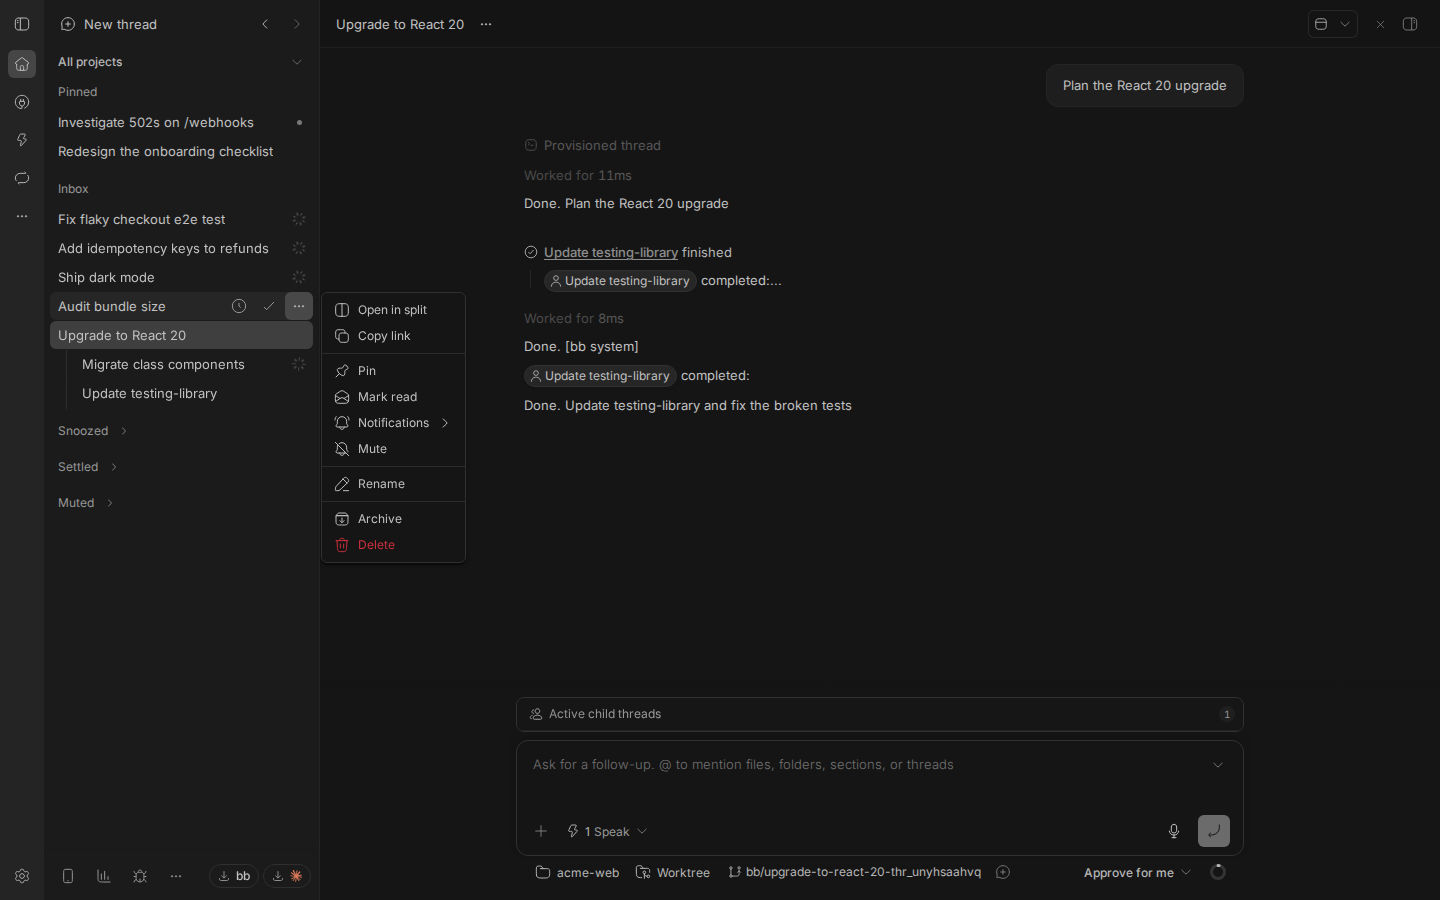
Task: Select the Upgrade to React 20 thread
Action: (x=181, y=336)
